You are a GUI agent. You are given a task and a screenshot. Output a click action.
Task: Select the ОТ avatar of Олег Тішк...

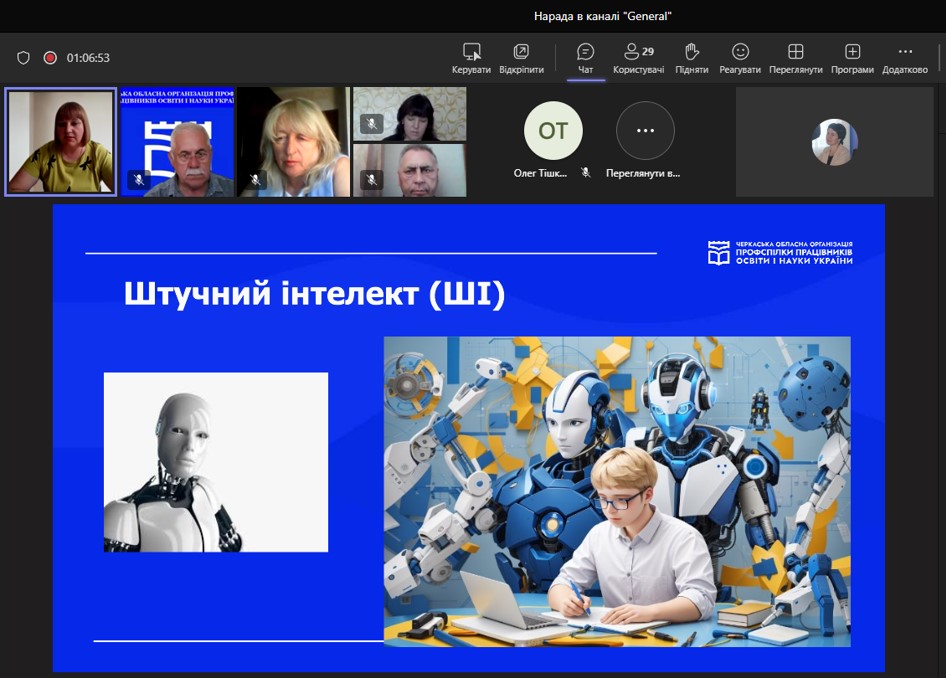pos(553,131)
